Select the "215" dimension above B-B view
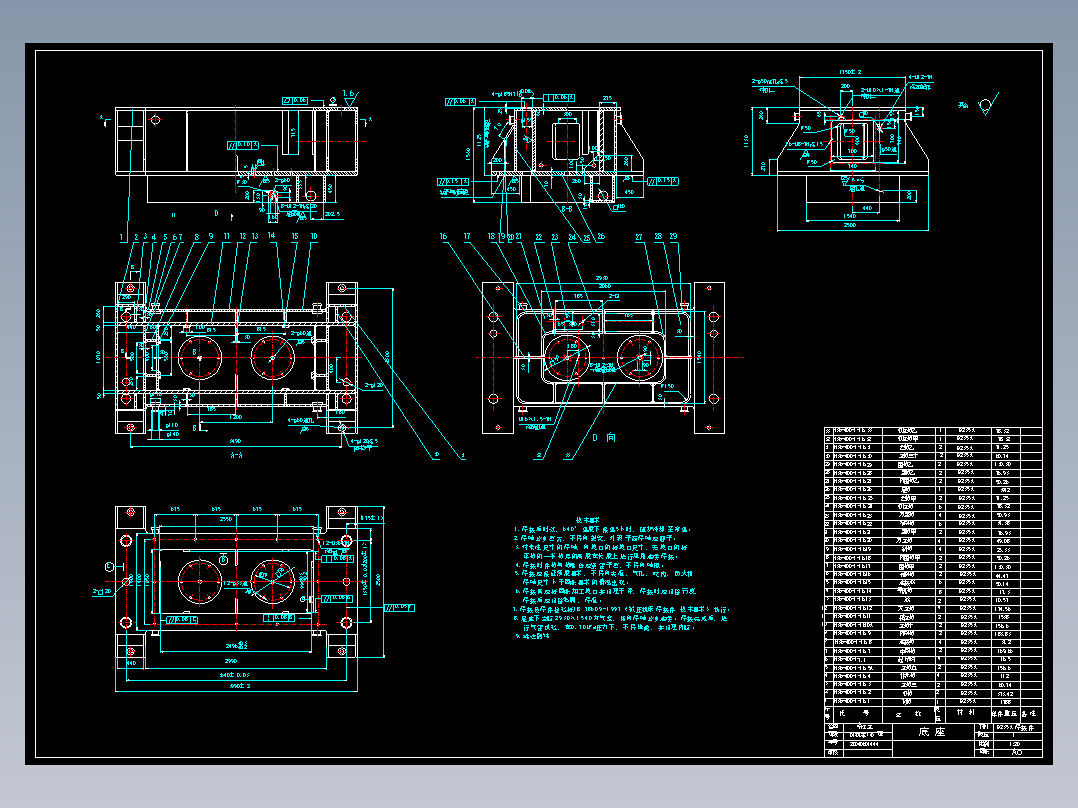Screen dimensions: 1078x808 pos(607,99)
